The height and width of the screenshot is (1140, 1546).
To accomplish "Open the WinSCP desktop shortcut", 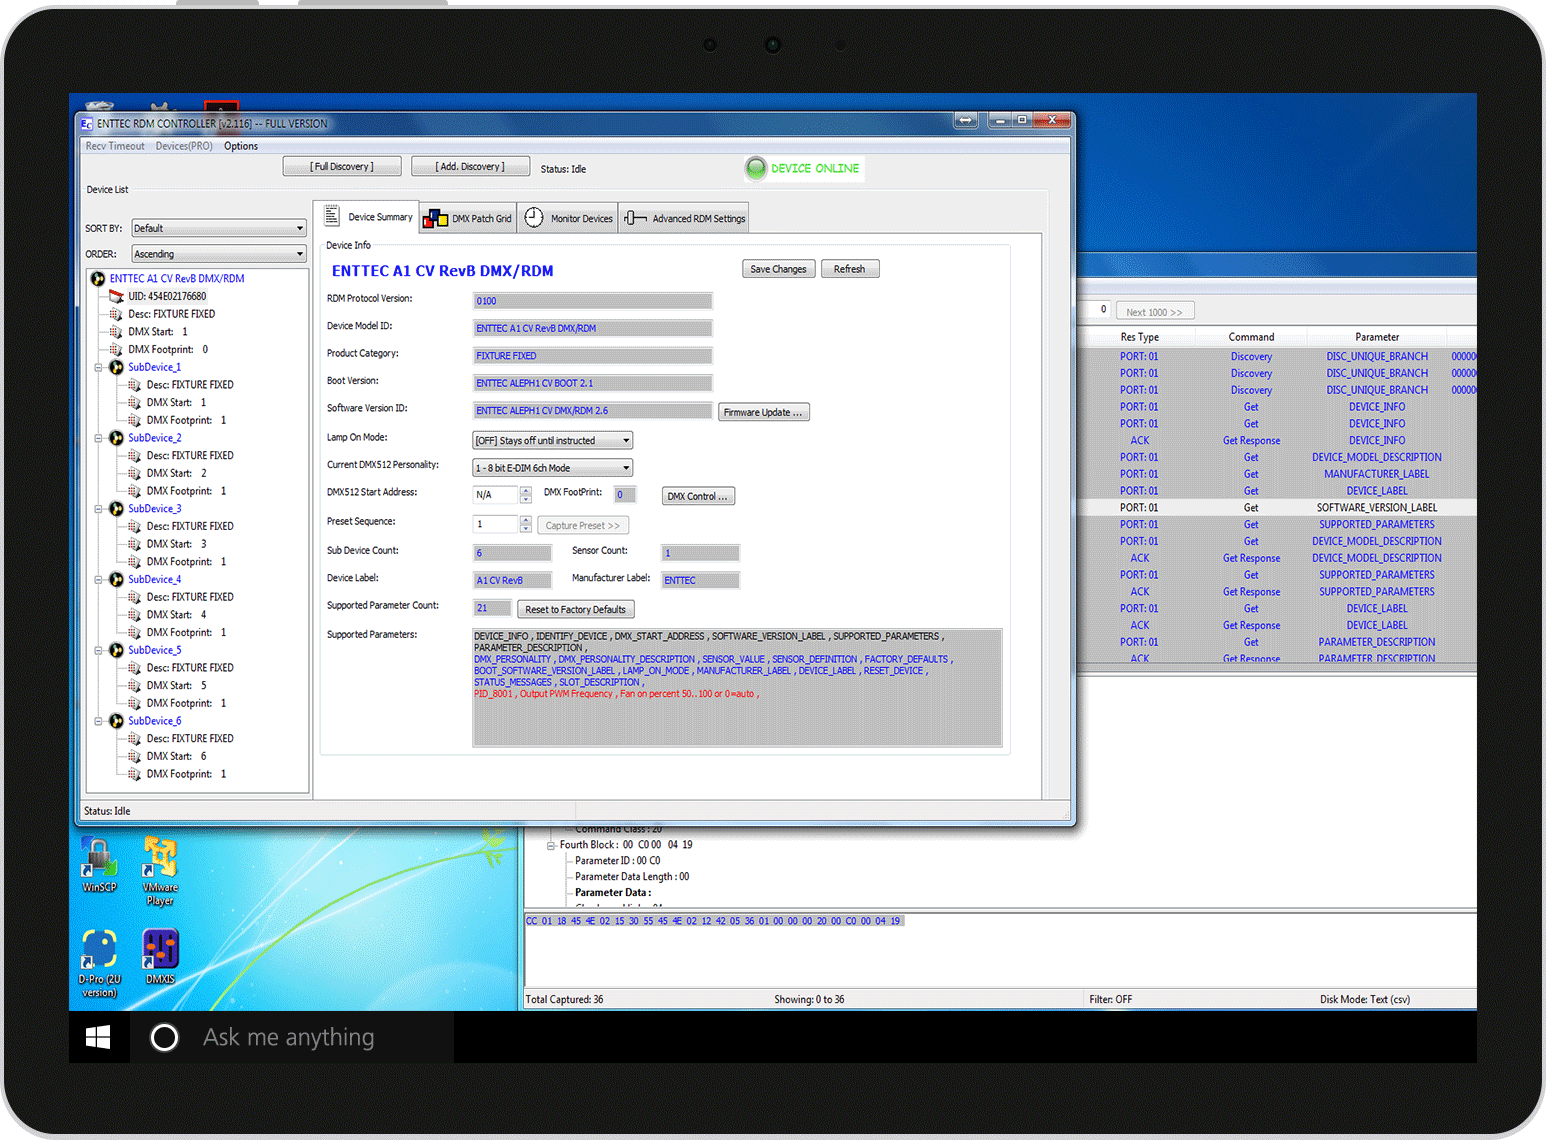I will [99, 866].
